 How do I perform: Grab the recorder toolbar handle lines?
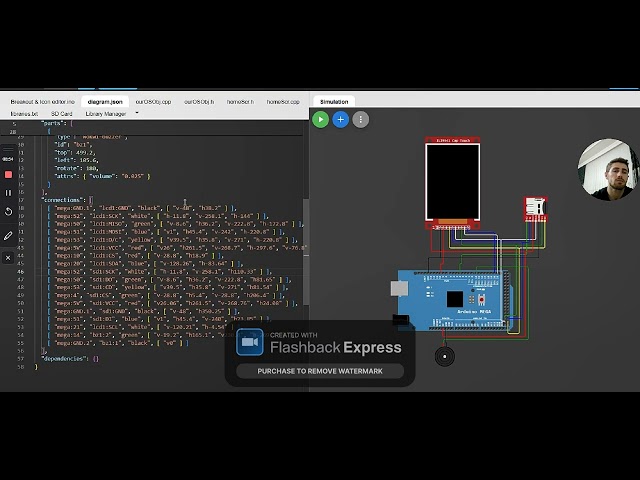pos(8,150)
